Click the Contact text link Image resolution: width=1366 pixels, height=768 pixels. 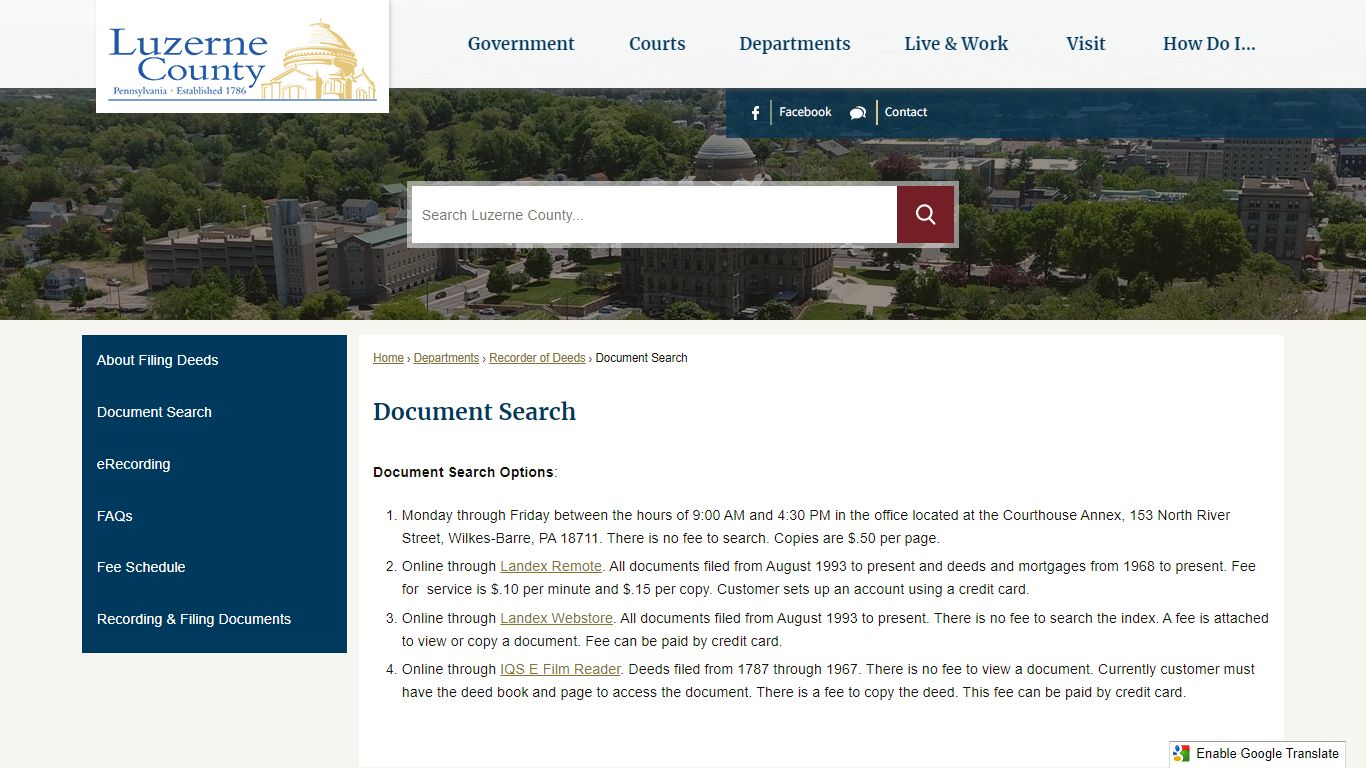pyautogui.click(x=906, y=112)
